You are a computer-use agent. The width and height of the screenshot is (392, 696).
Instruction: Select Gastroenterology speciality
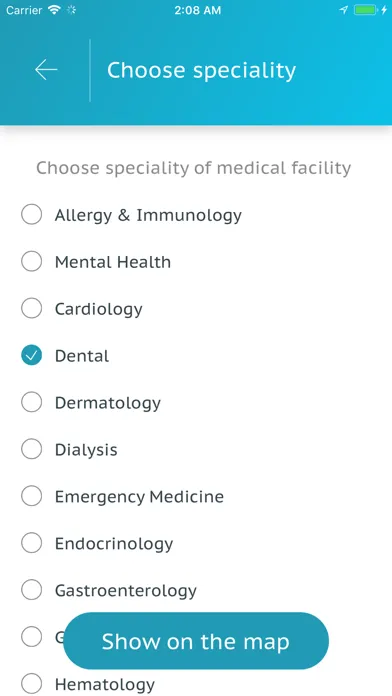[x=32, y=590]
